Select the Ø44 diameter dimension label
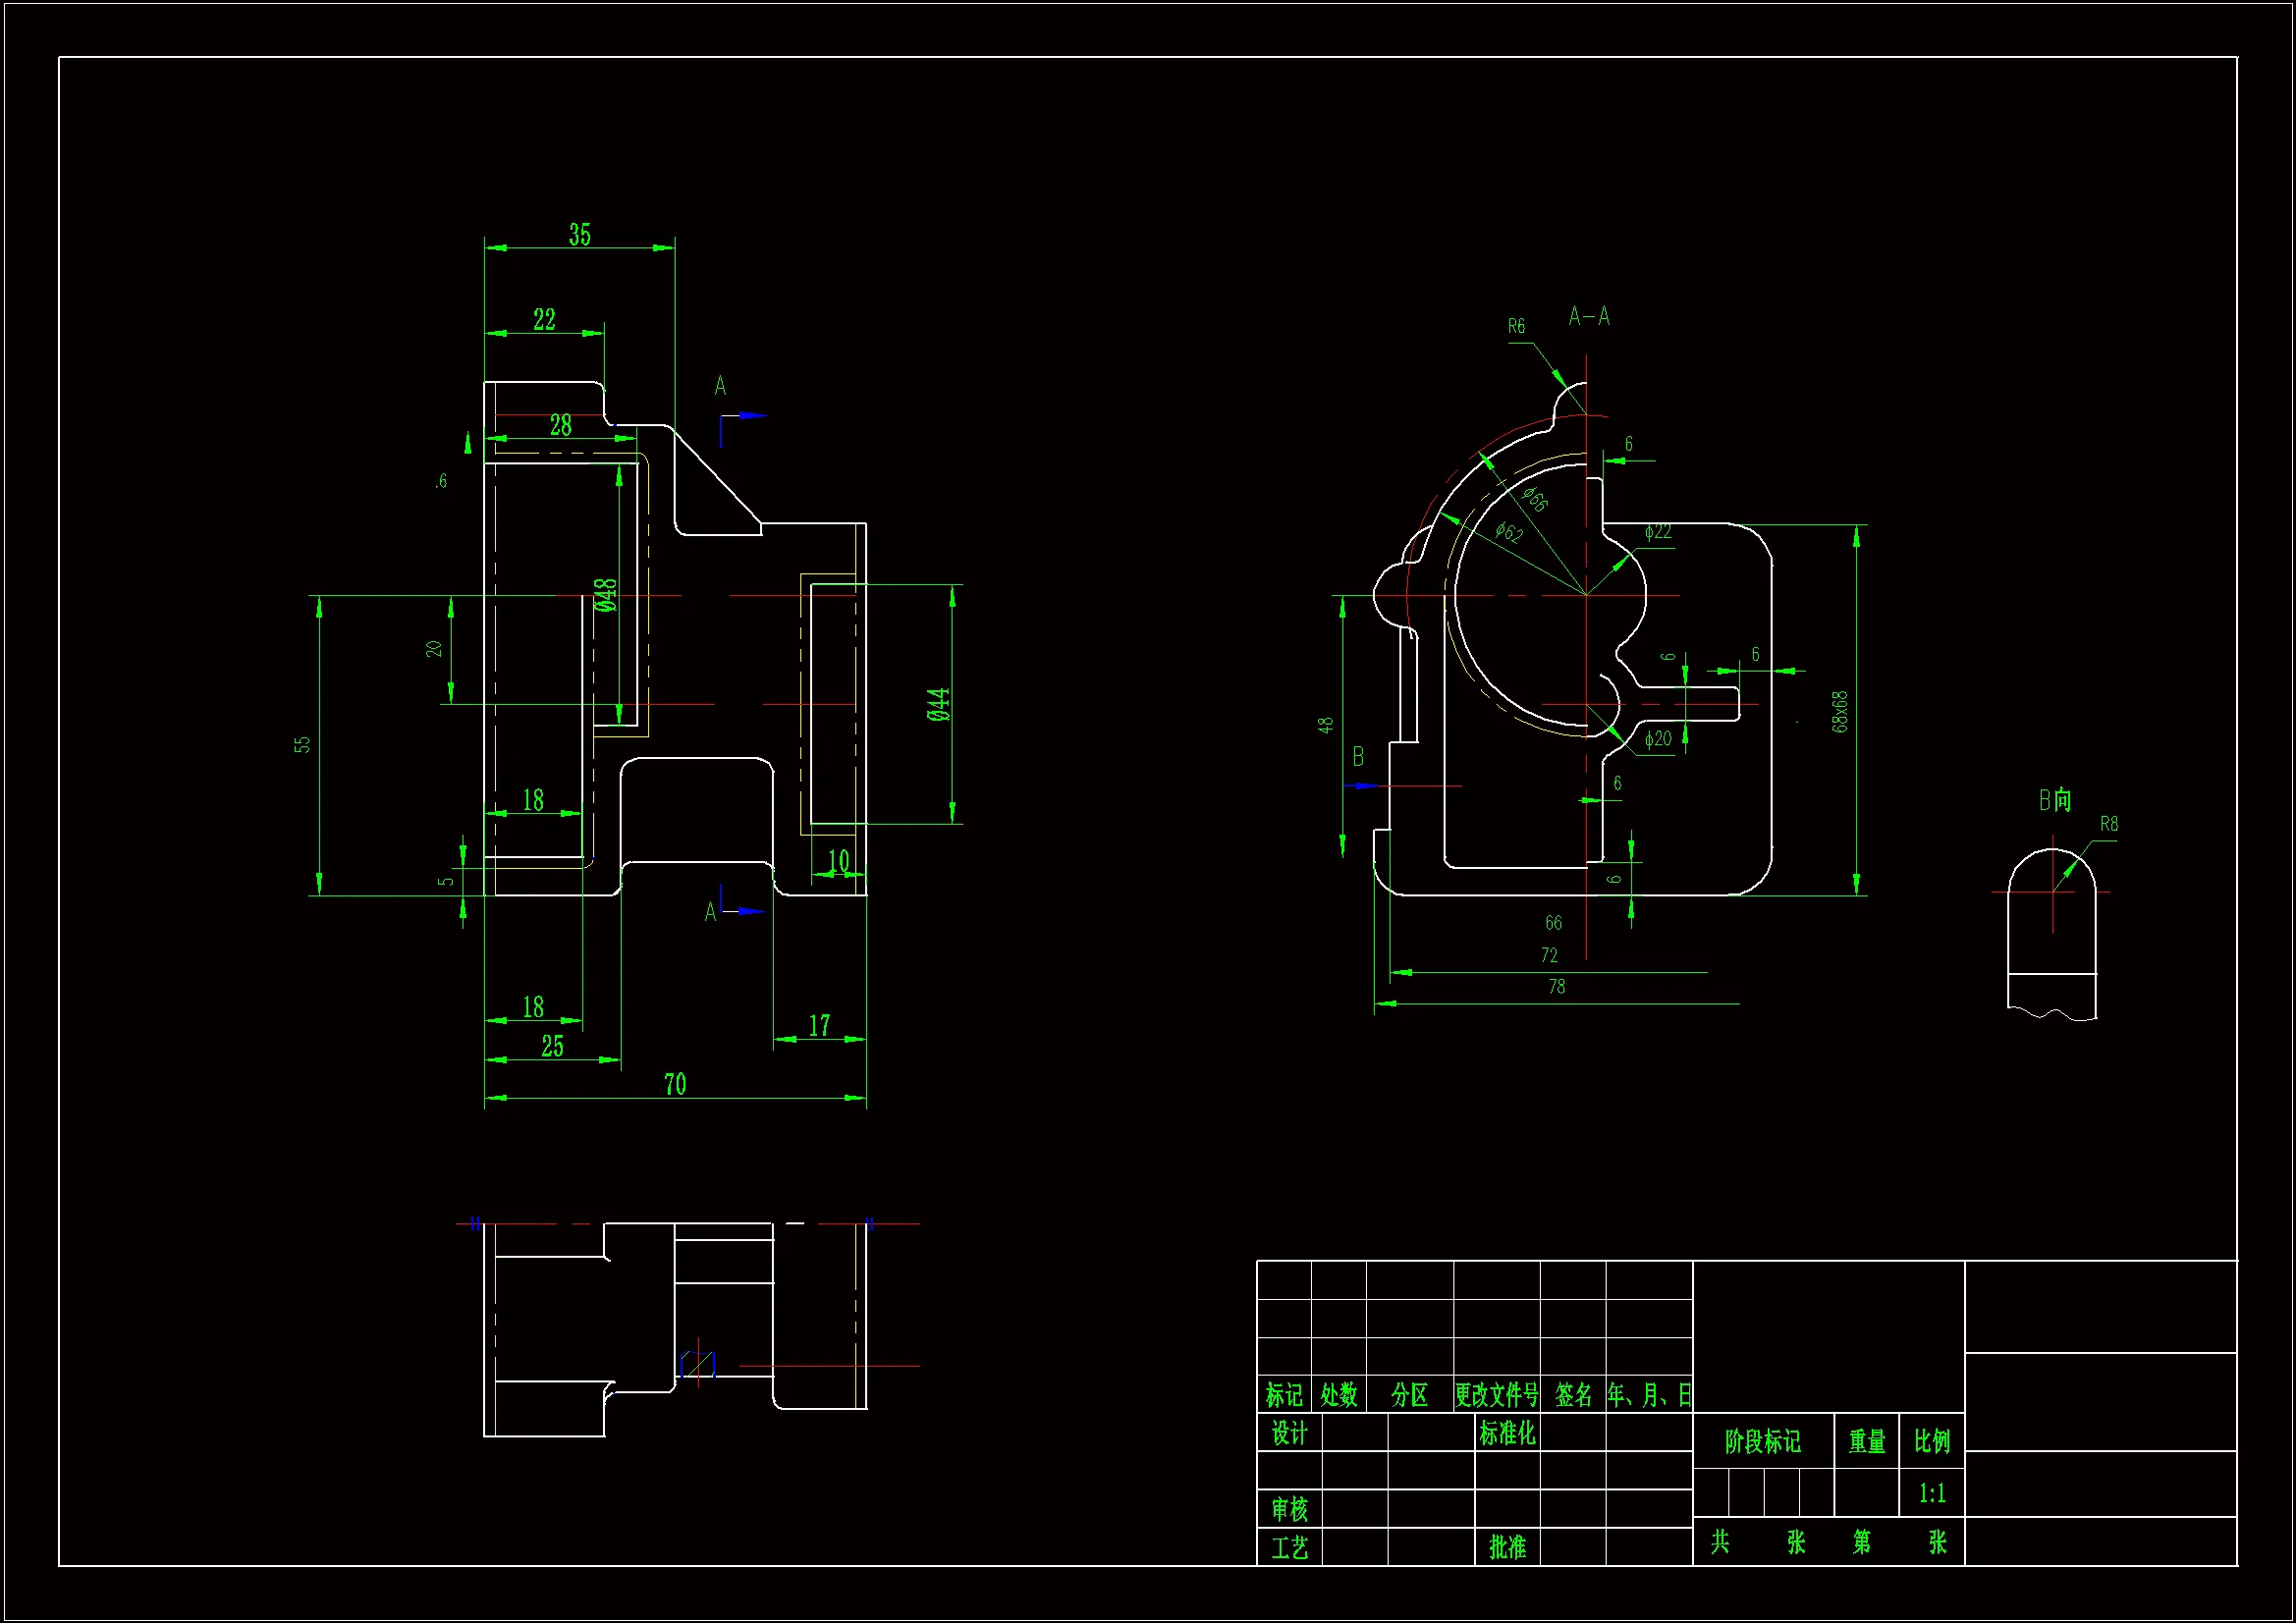Viewport: 2296px width, 1623px height. point(938,704)
